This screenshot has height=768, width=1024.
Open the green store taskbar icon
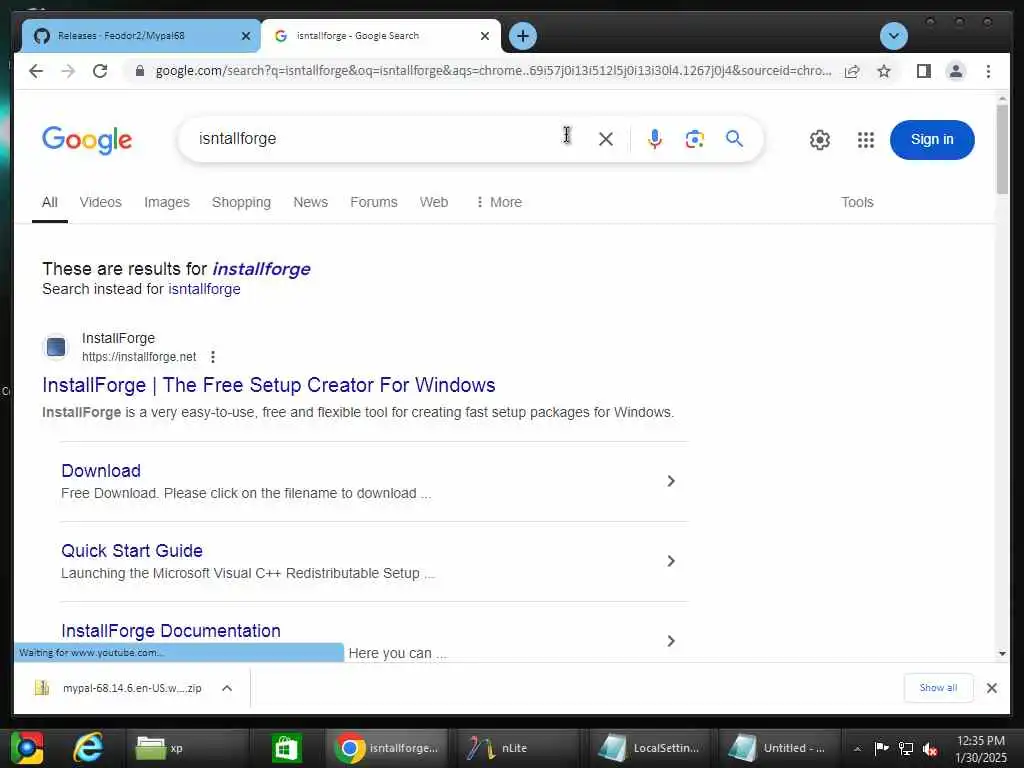(x=286, y=748)
